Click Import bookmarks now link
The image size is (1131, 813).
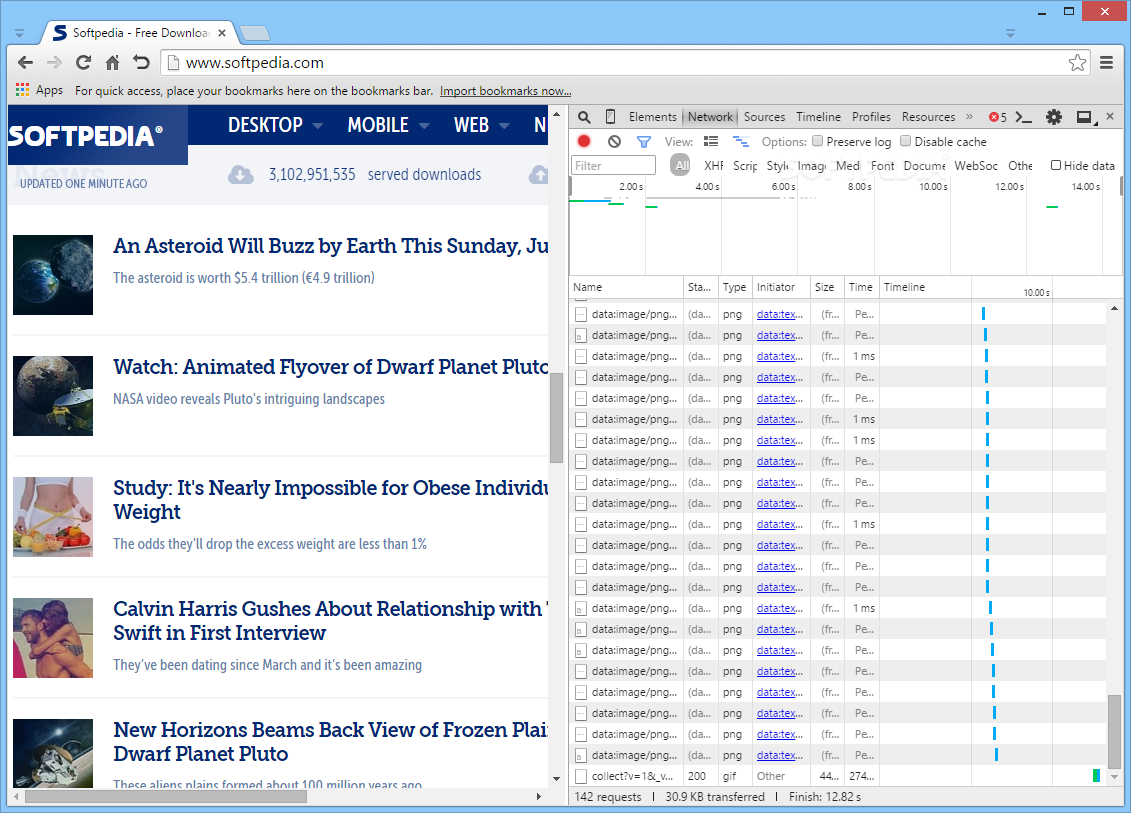tap(505, 91)
